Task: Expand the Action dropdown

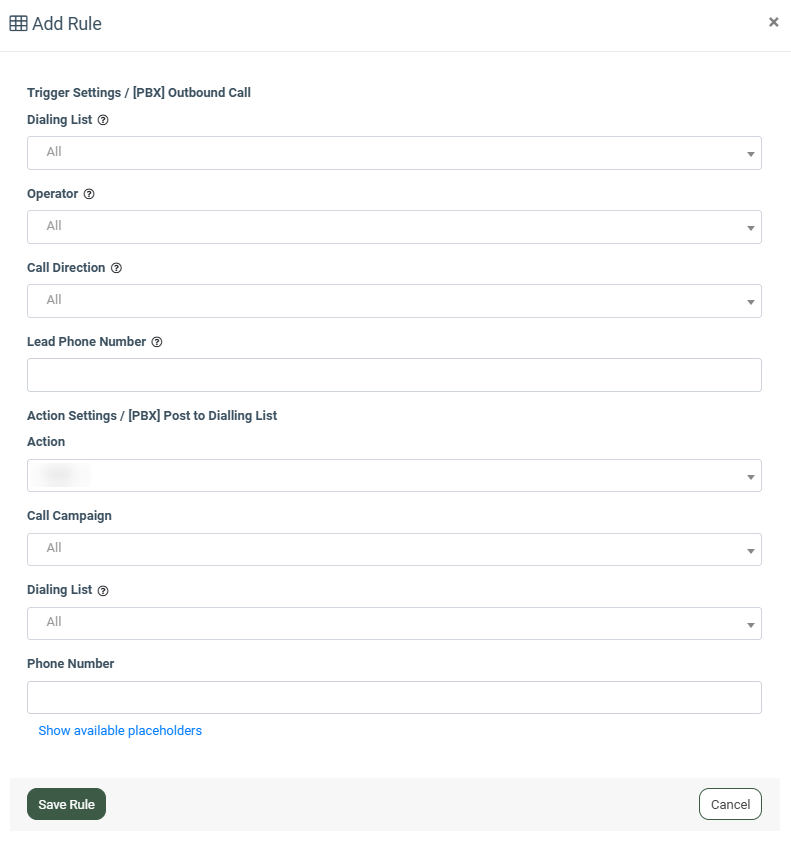Action: pos(394,476)
